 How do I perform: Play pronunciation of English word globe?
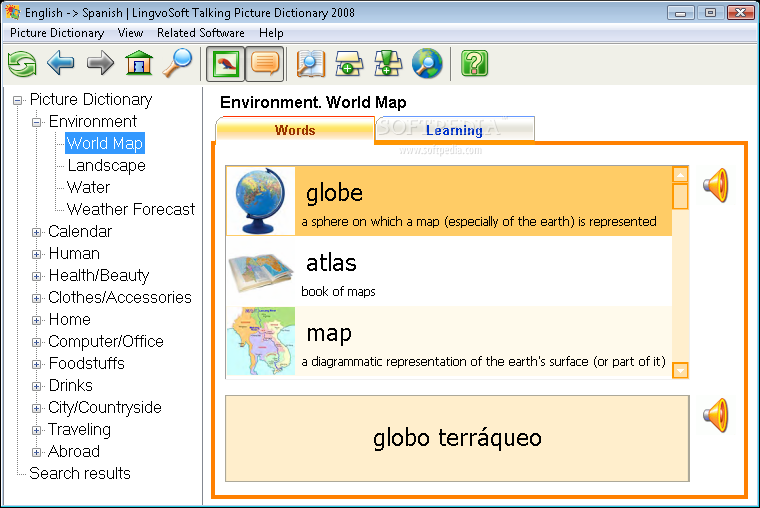point(716,185)
